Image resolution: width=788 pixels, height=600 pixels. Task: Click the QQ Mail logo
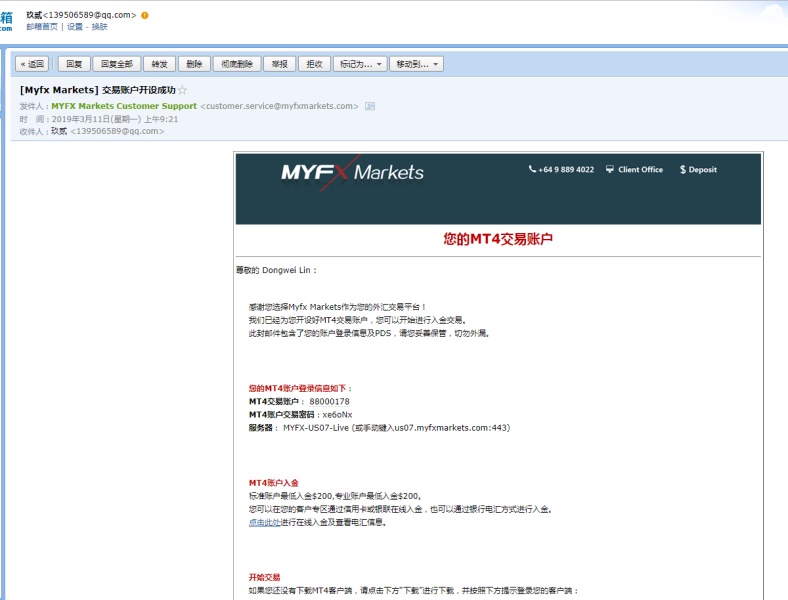click(6, 20)
